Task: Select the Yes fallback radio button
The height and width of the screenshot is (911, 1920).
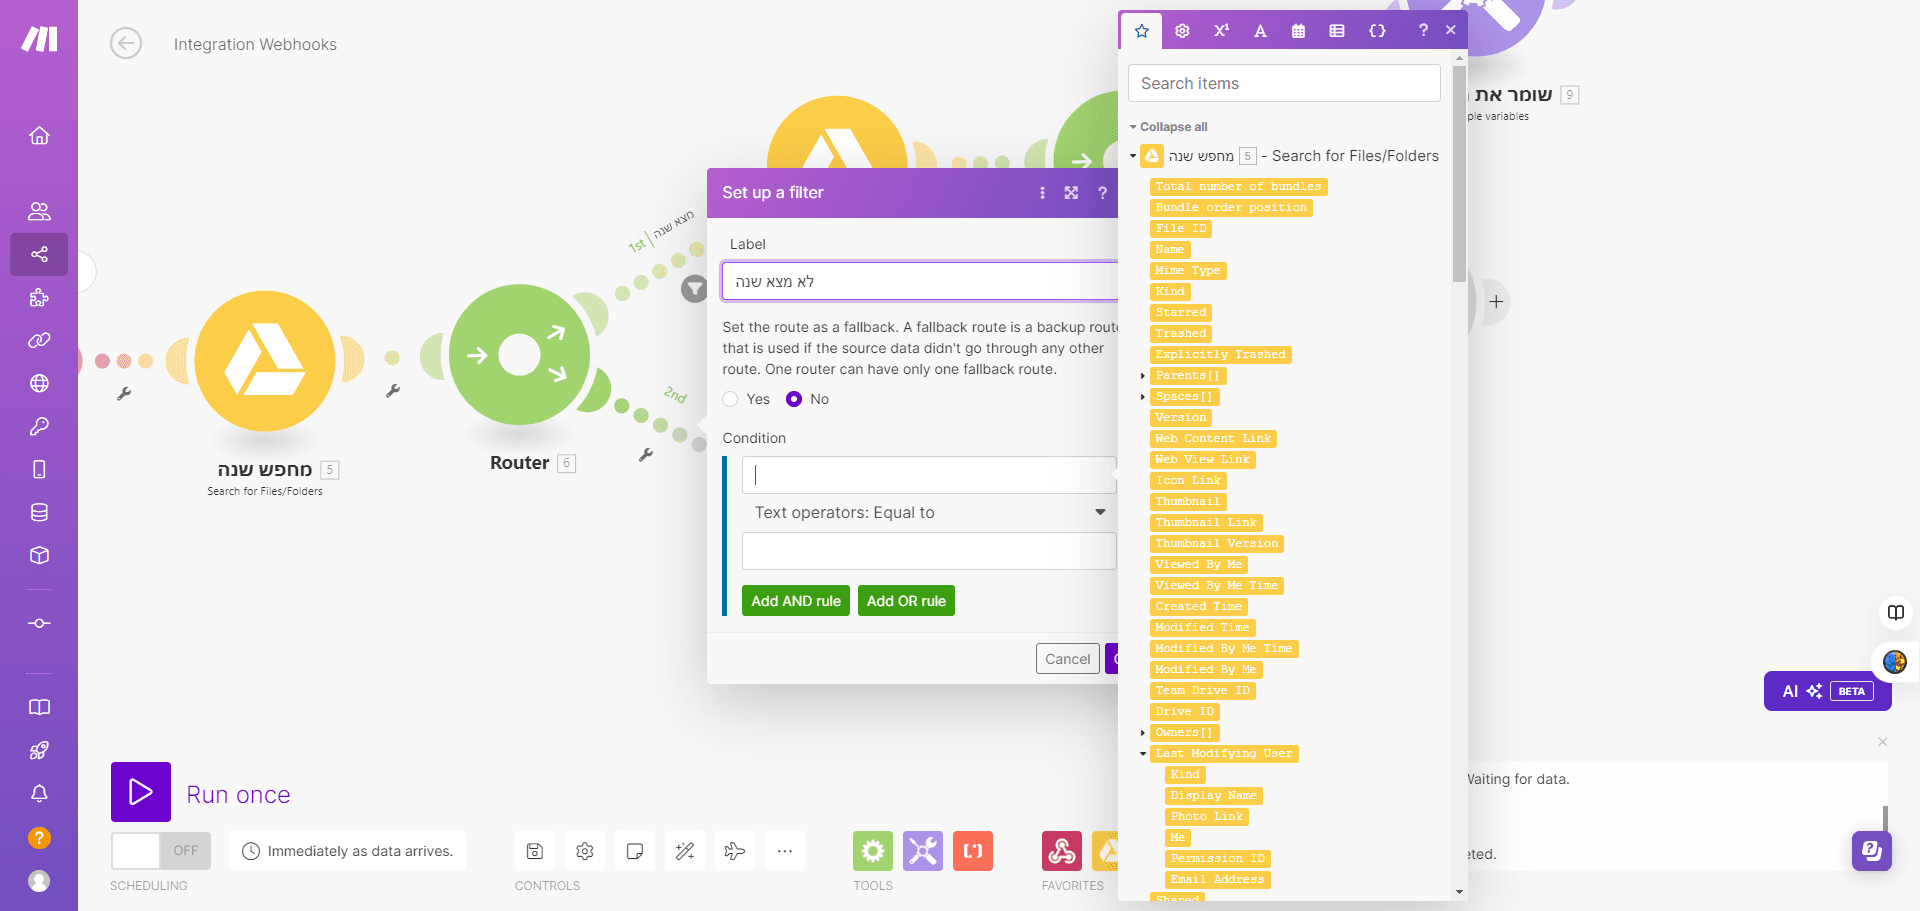Action: pyautogui.click(x=731, y=399)
